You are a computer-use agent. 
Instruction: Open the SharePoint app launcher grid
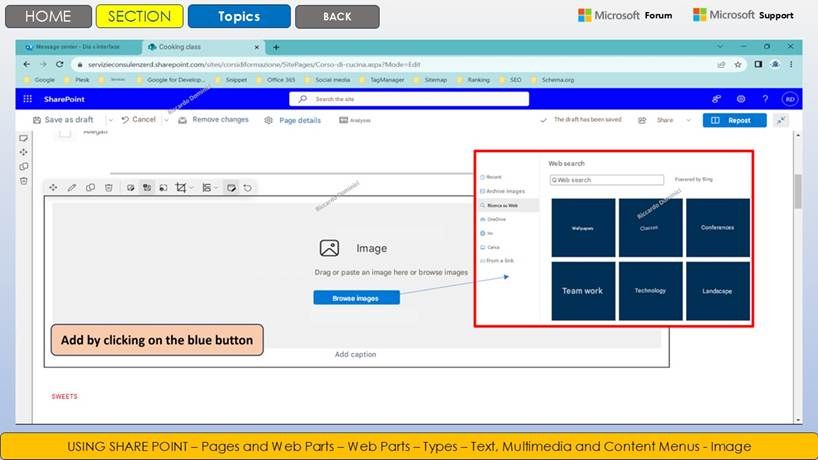pyautogui.click(x=28, y=99)
